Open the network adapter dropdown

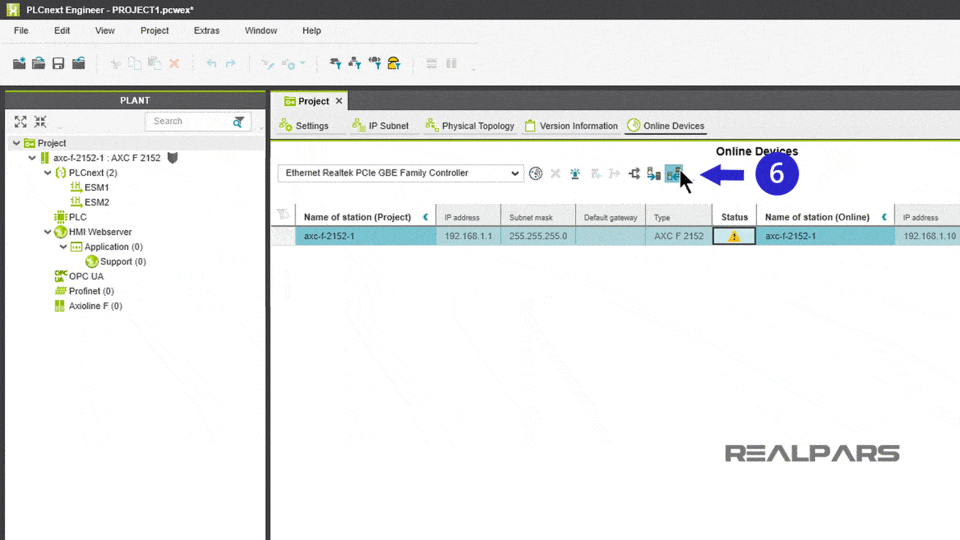point(514,173)
